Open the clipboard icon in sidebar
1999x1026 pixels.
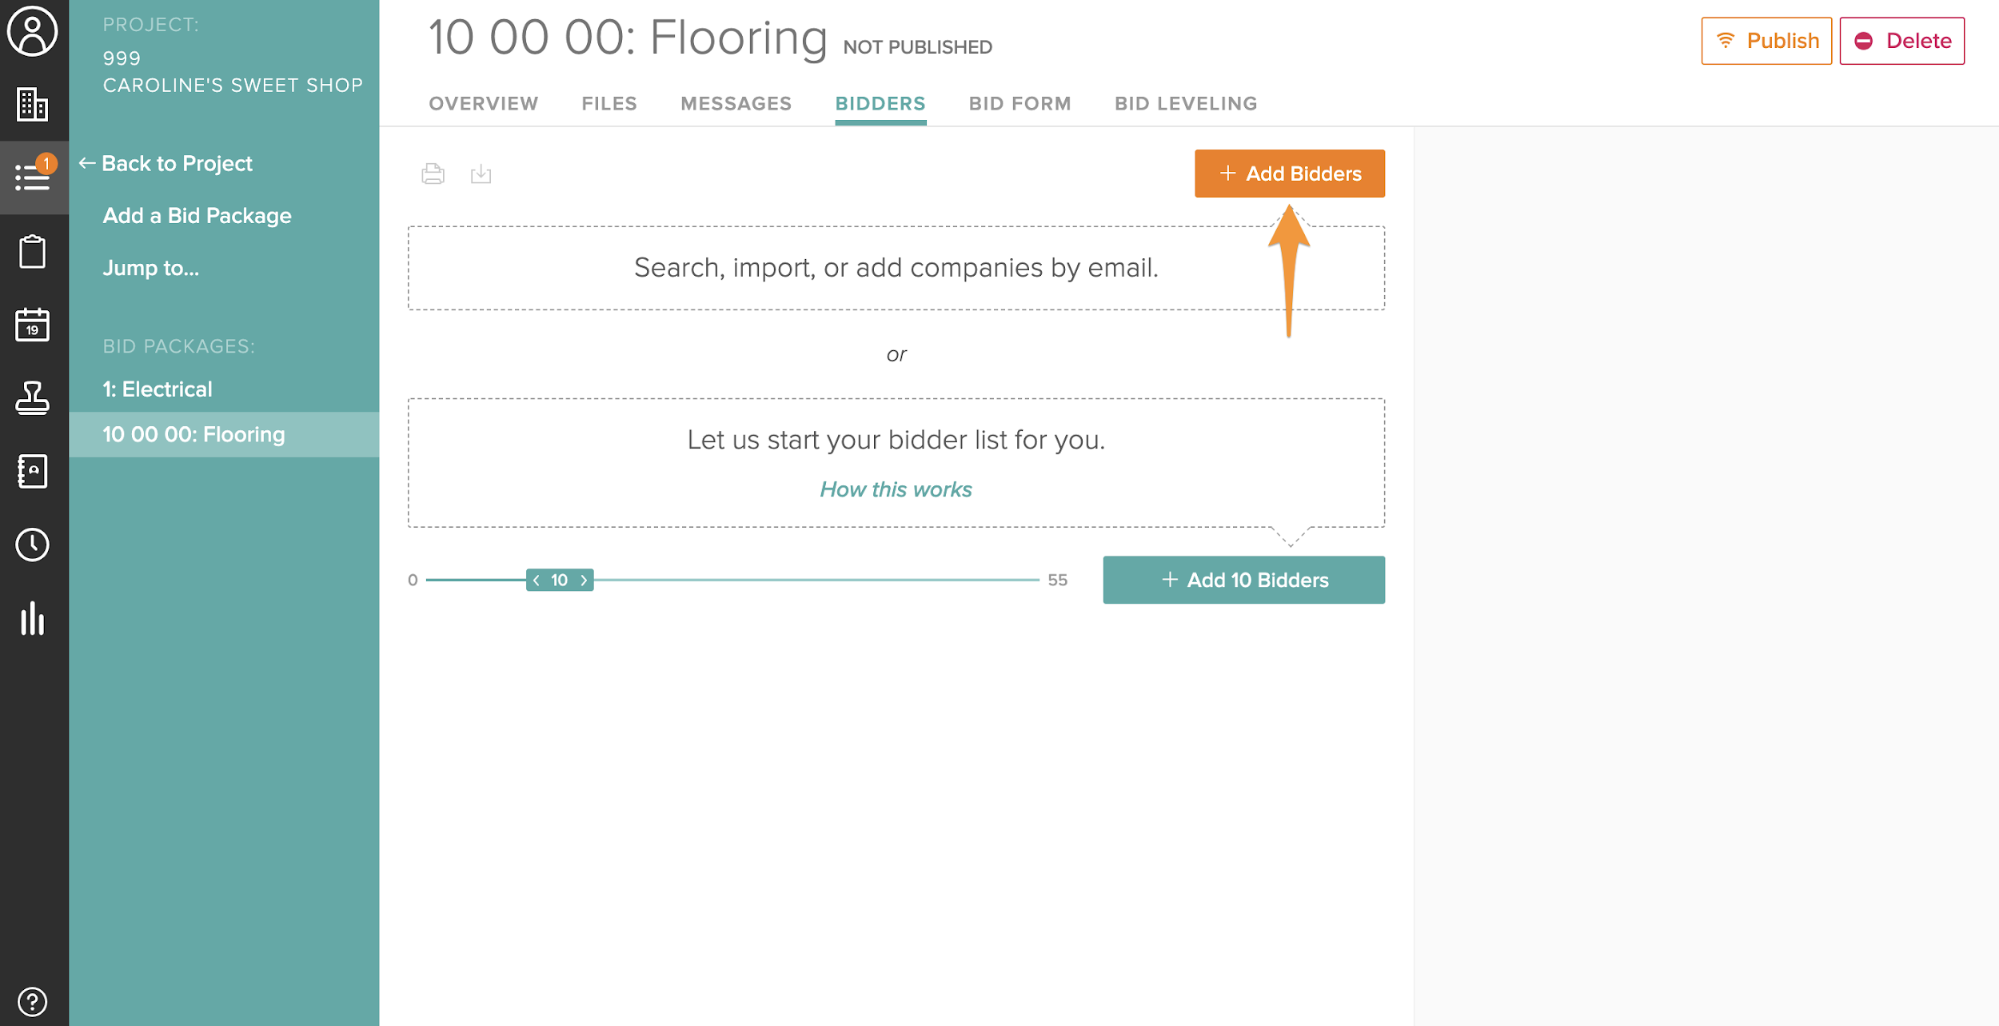(x=33, y=251)
